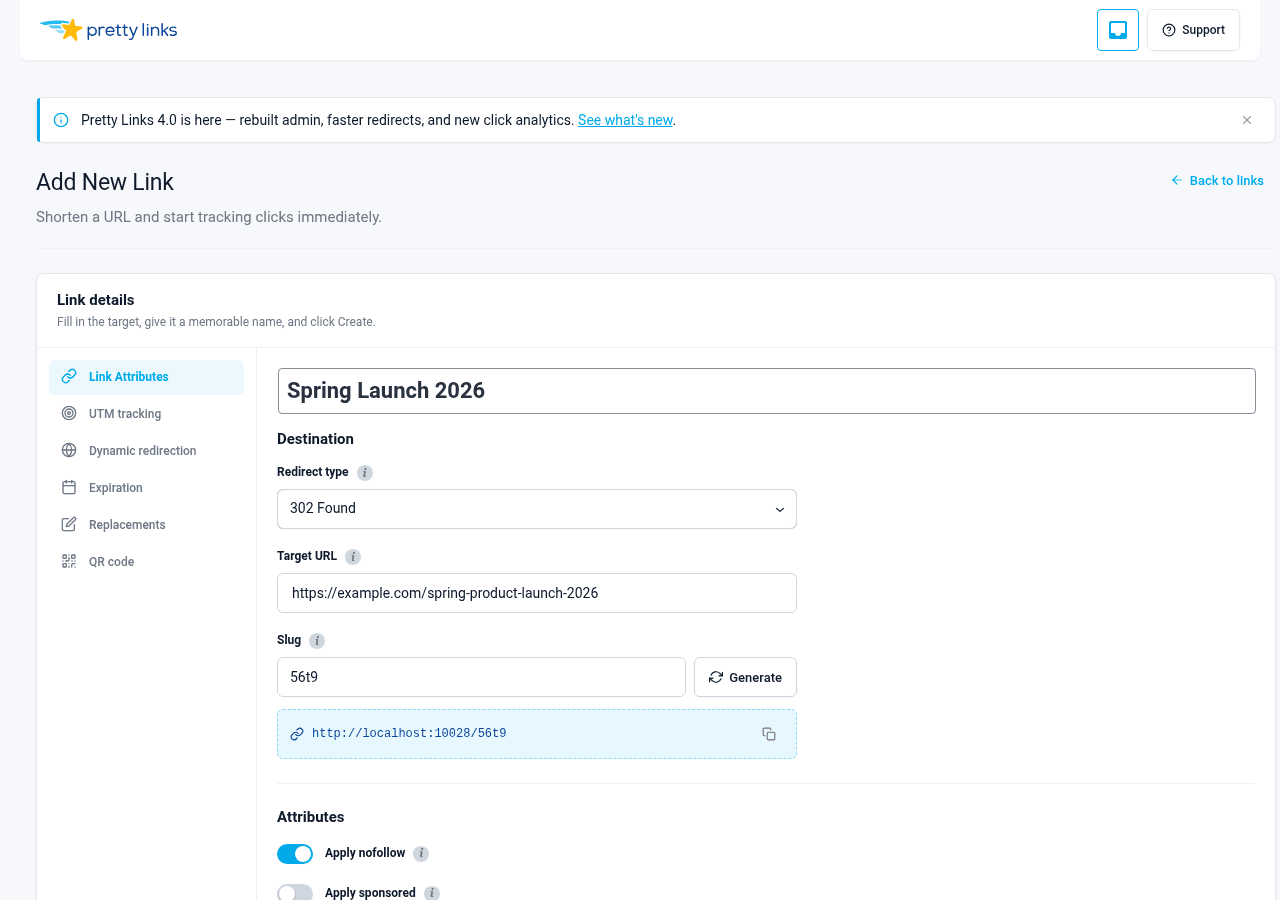Click the Apply nofollow info icon

(x=421, y=854)
